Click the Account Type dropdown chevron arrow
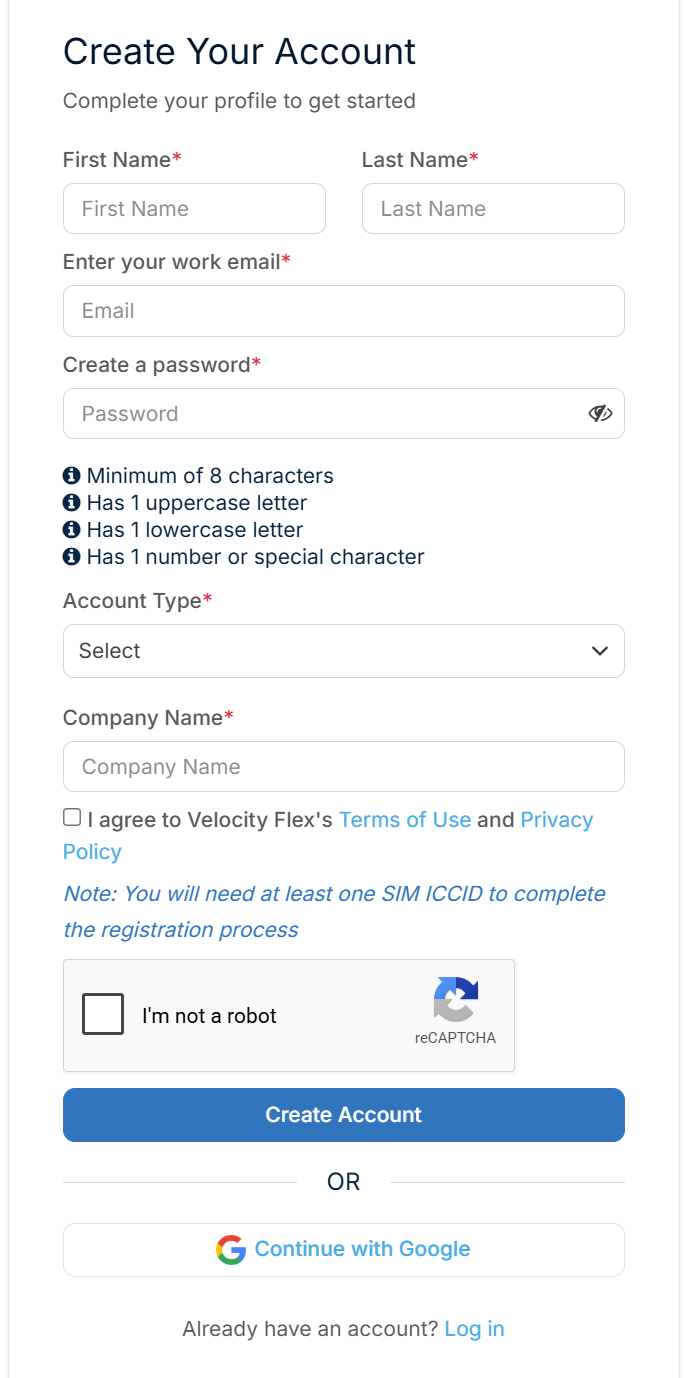This screenshot has width=691, height=1378. 600,651
